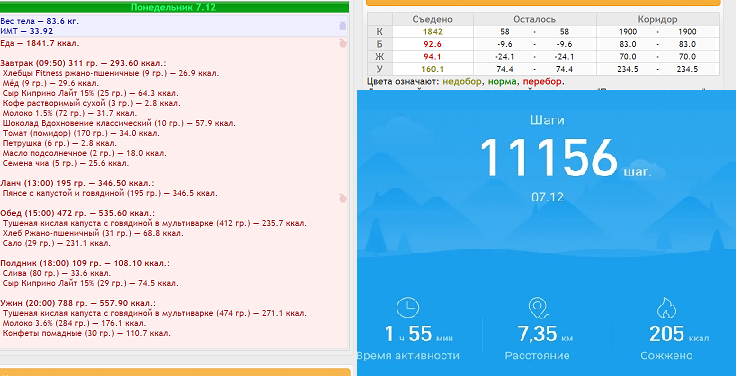Click the перебор color legend word
This screenshot has width=736, height=376.
542,82
